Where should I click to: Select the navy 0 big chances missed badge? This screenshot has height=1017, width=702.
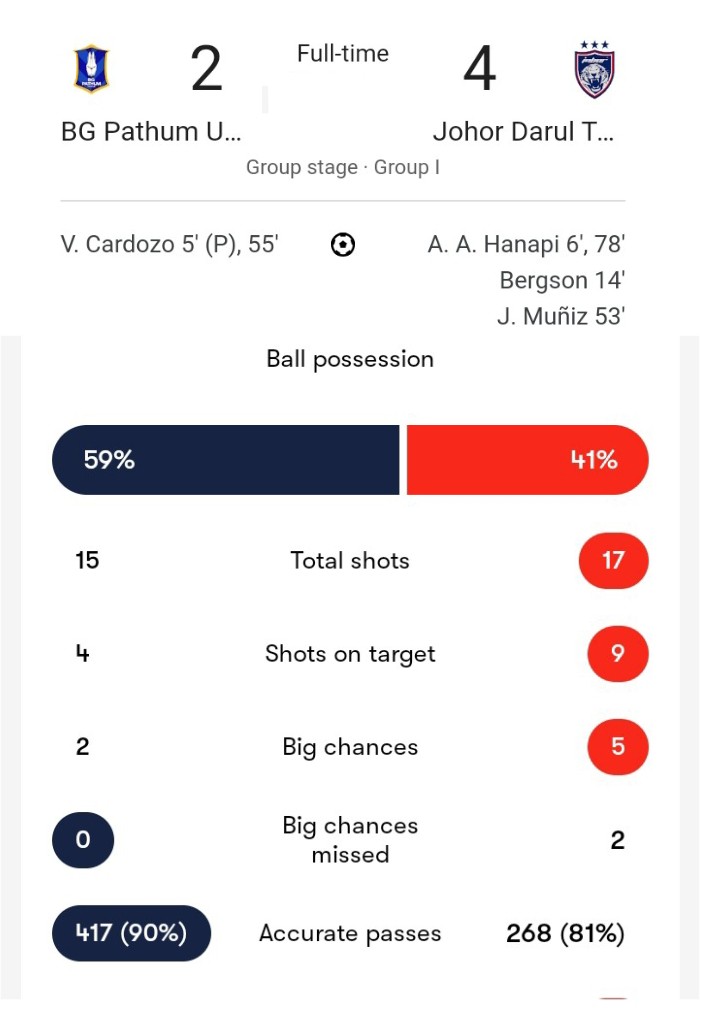(83, 840)
